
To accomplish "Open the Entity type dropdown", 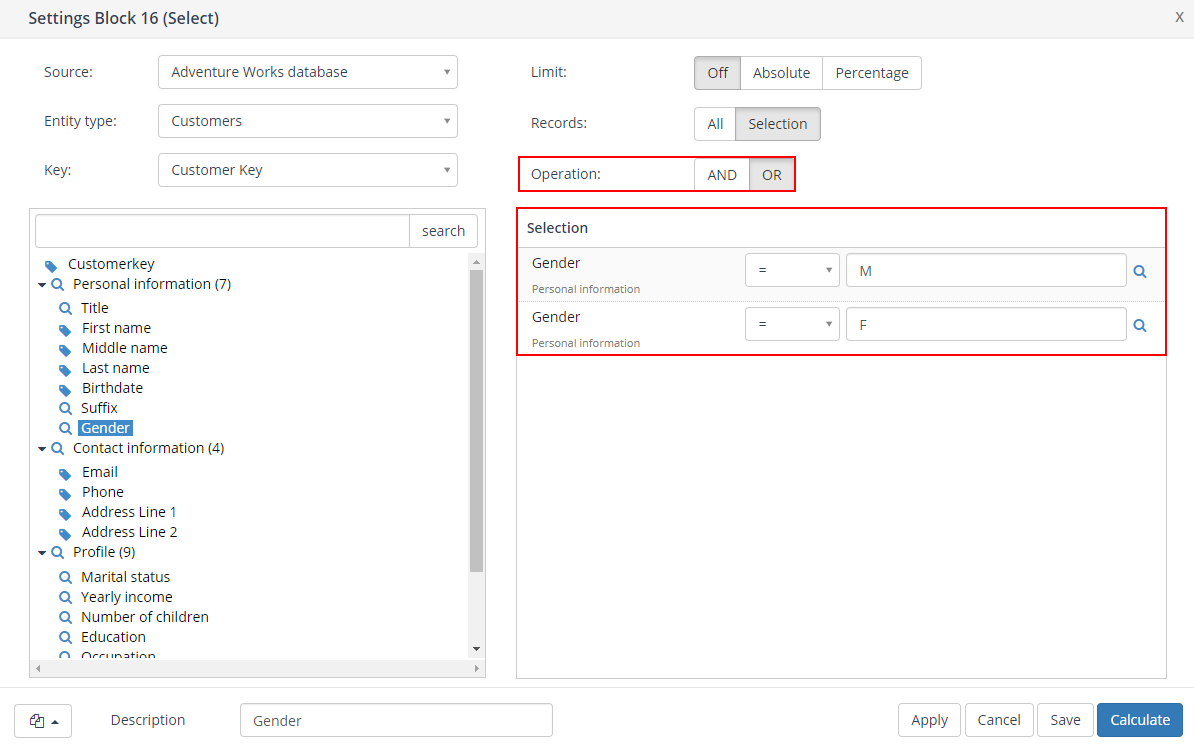I will tap(307, 121).
